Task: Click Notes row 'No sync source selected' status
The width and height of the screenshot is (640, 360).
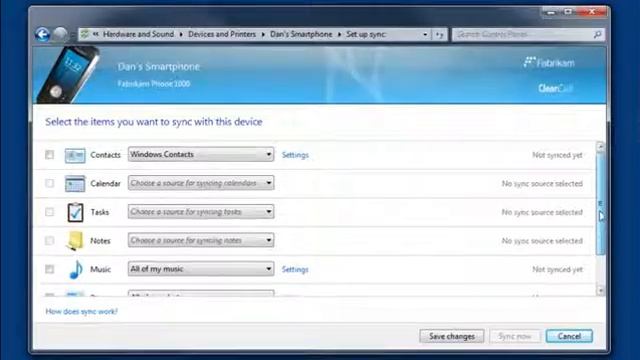Action: (x=542, y=241)
